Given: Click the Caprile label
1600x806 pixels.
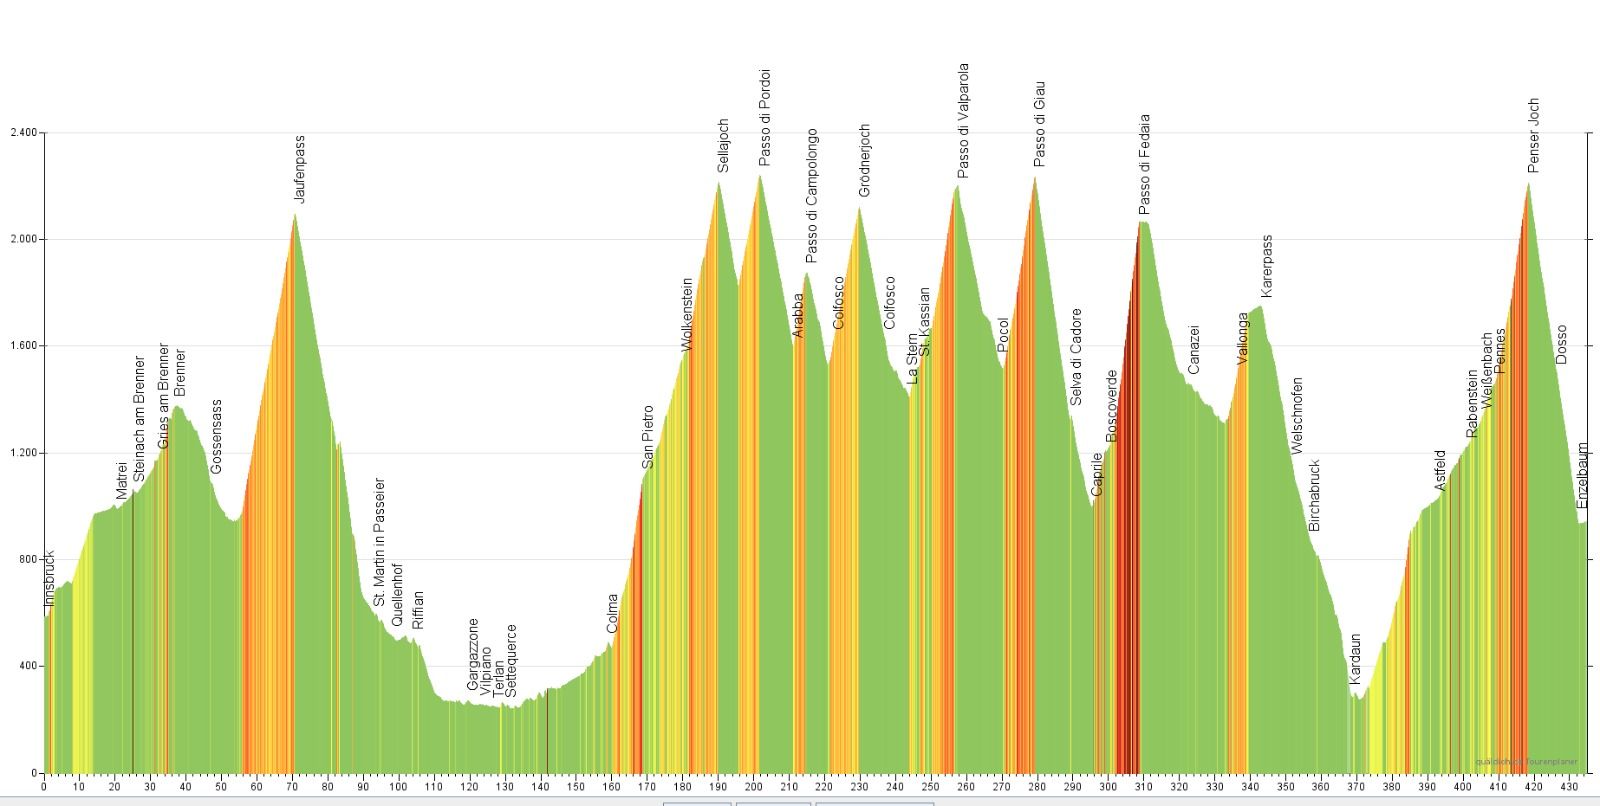Looking at the screenshot, I should click(1097, 474).
